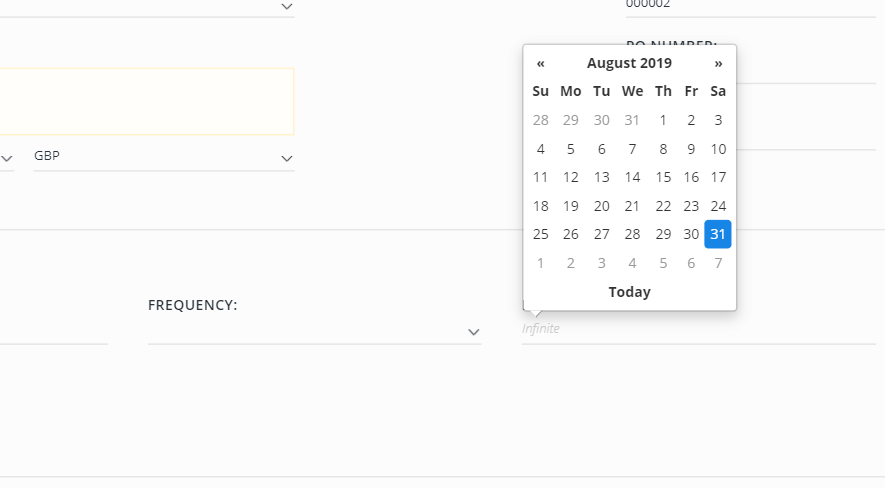Click the August 2019 month header

[629, 63]
